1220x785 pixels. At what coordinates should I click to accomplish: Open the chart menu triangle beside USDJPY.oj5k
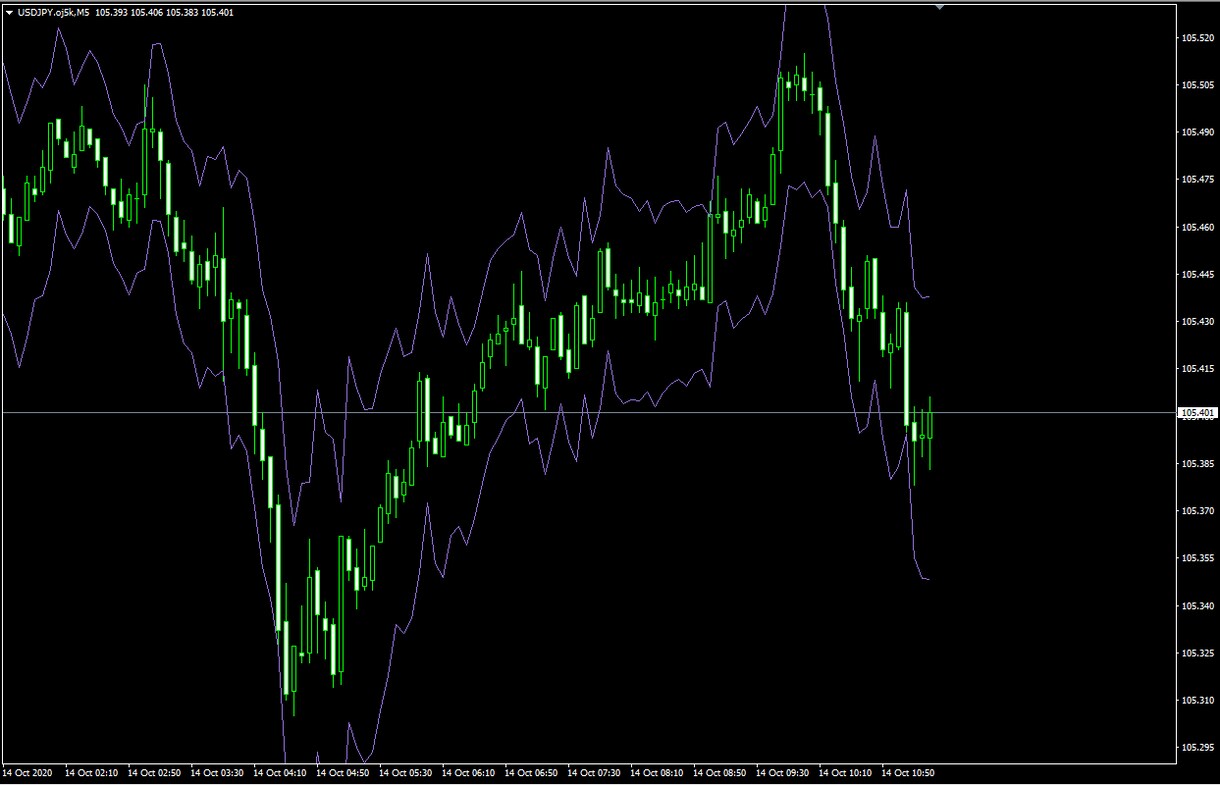[10, 12]
